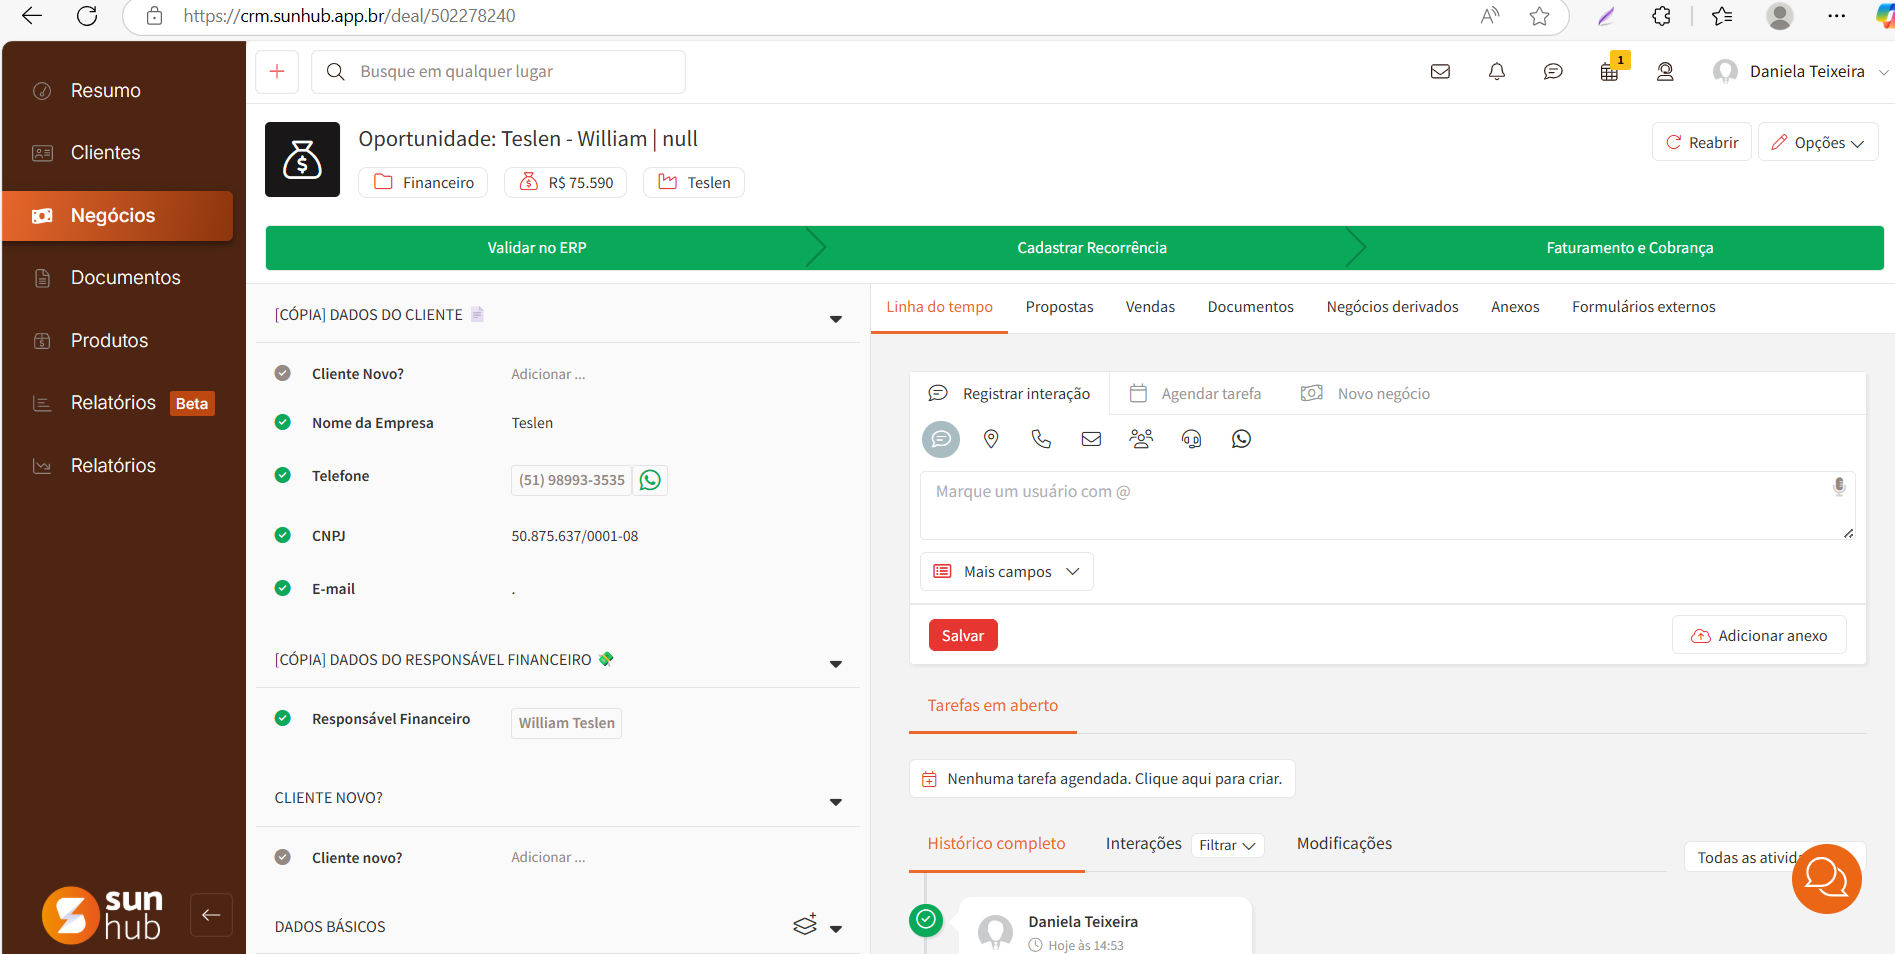1895x954 pixels.
Task: Click the red Salvar button
Action: [962, 636]
